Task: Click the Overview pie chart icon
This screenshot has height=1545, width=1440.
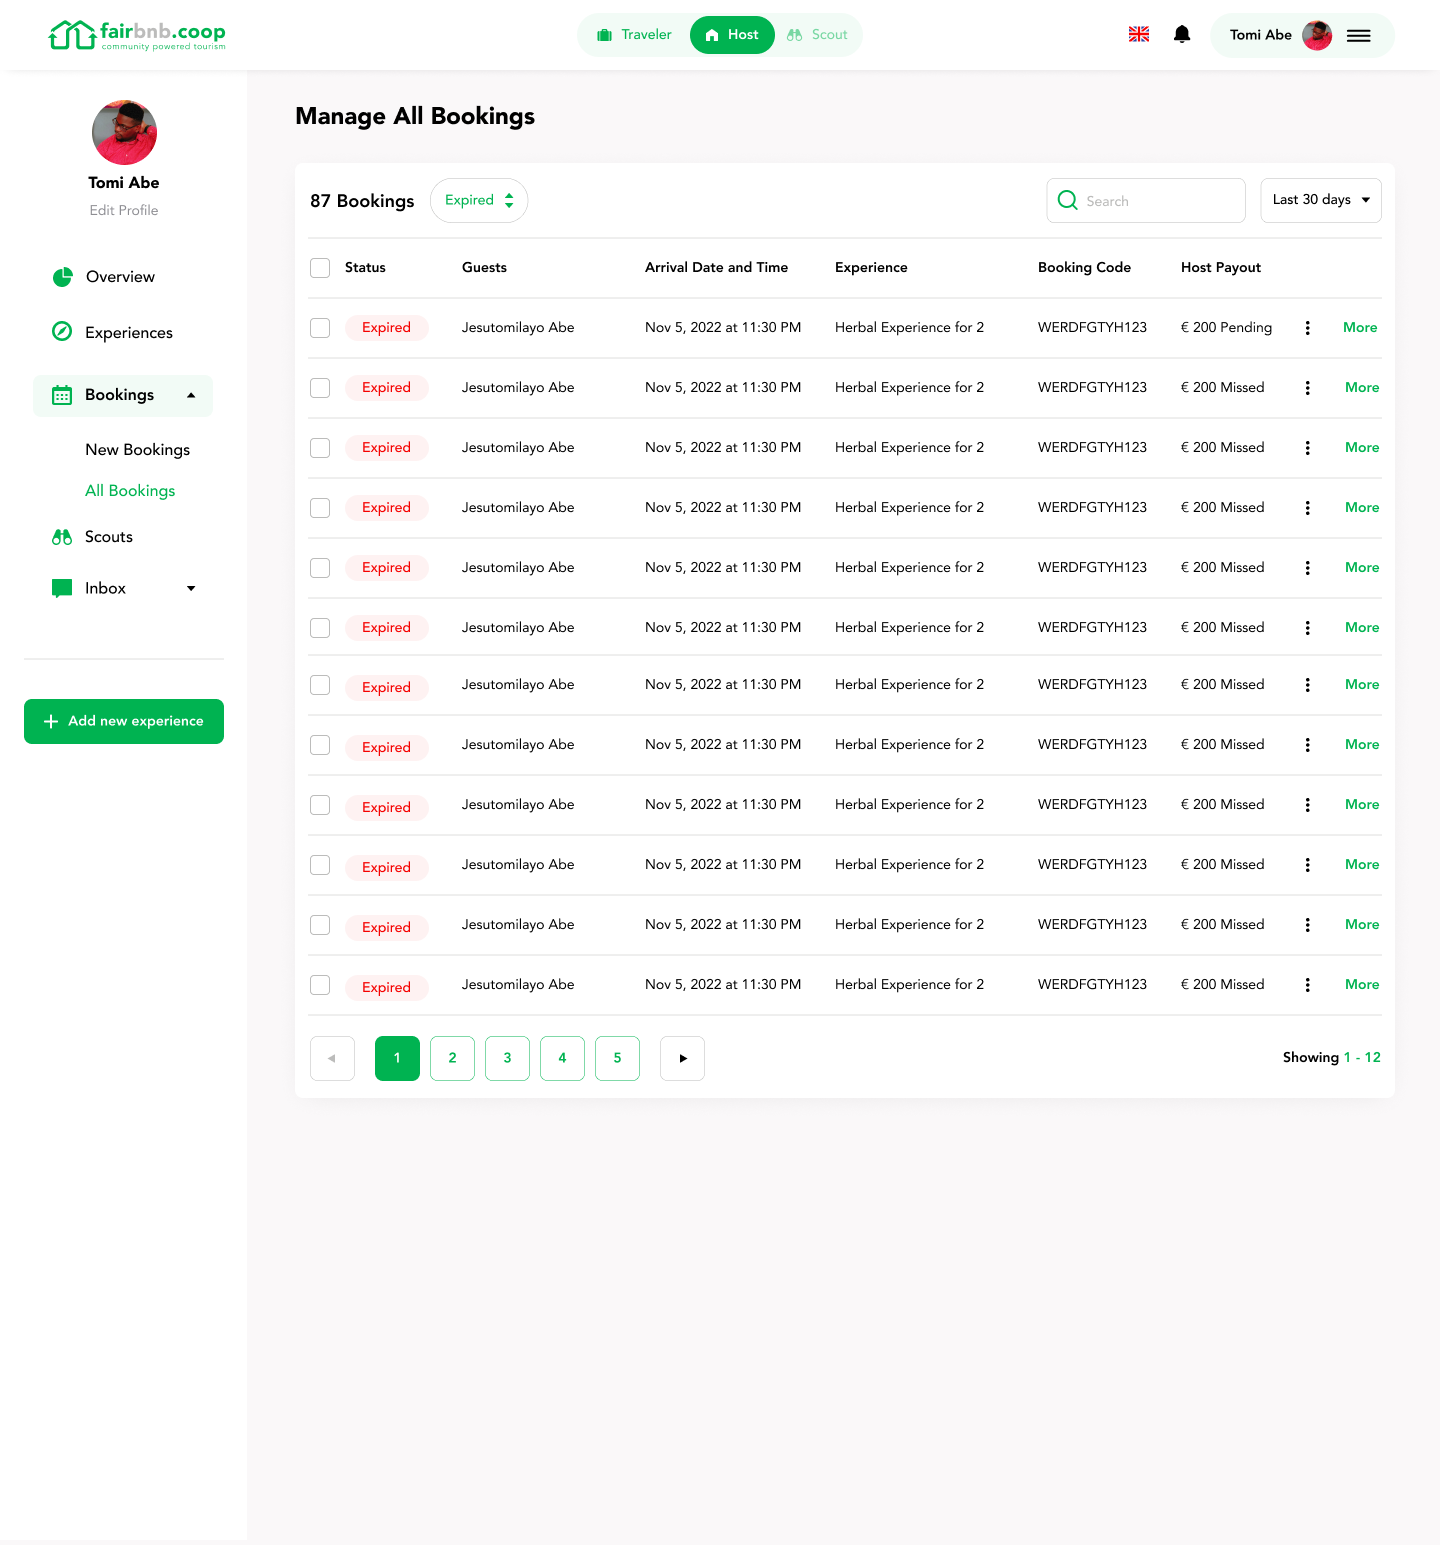Action: 62,277
